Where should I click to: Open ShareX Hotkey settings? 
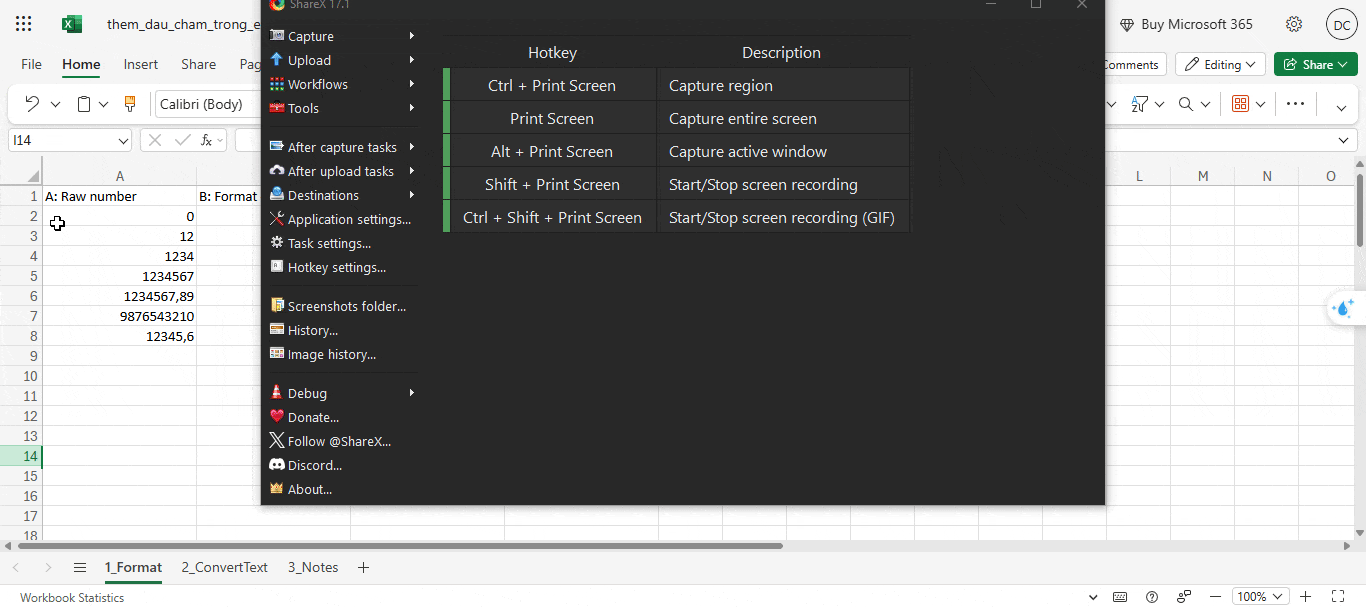click(328, 267)
